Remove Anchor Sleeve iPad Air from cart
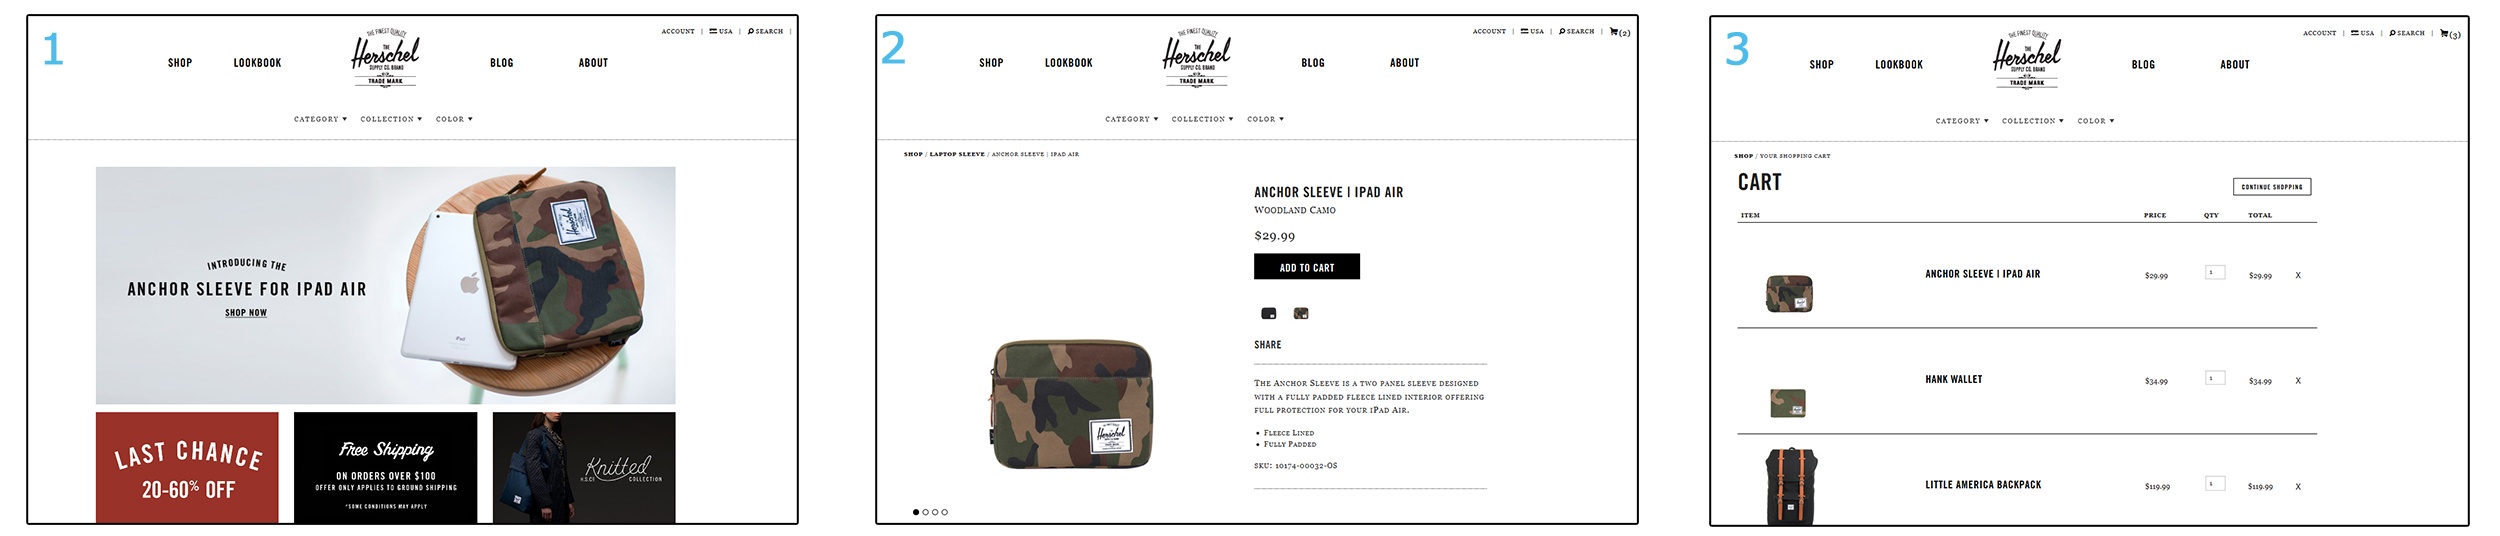 pyautogui.click(x=2298, y=275)
